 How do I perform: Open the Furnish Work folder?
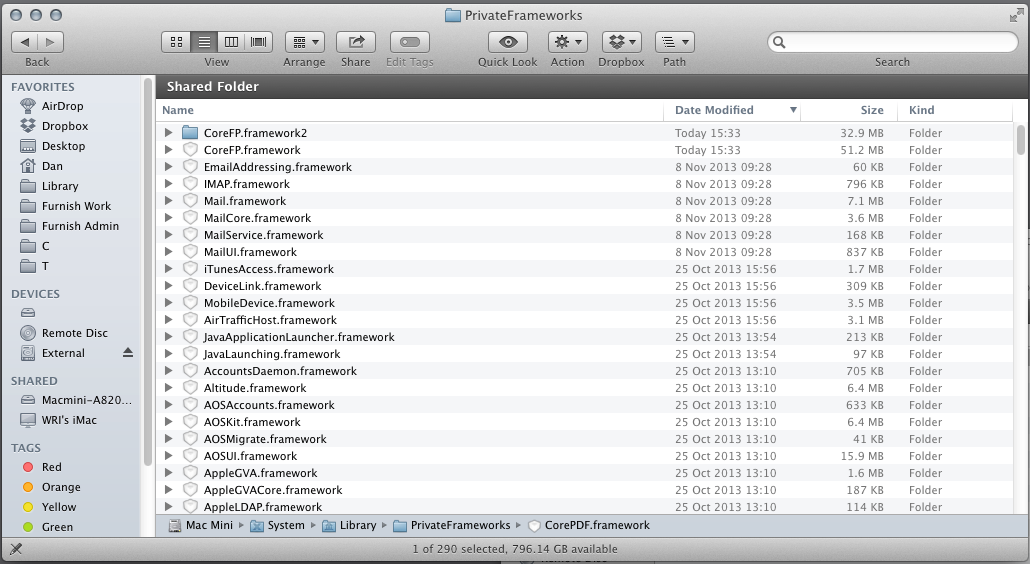coord(76,206)
